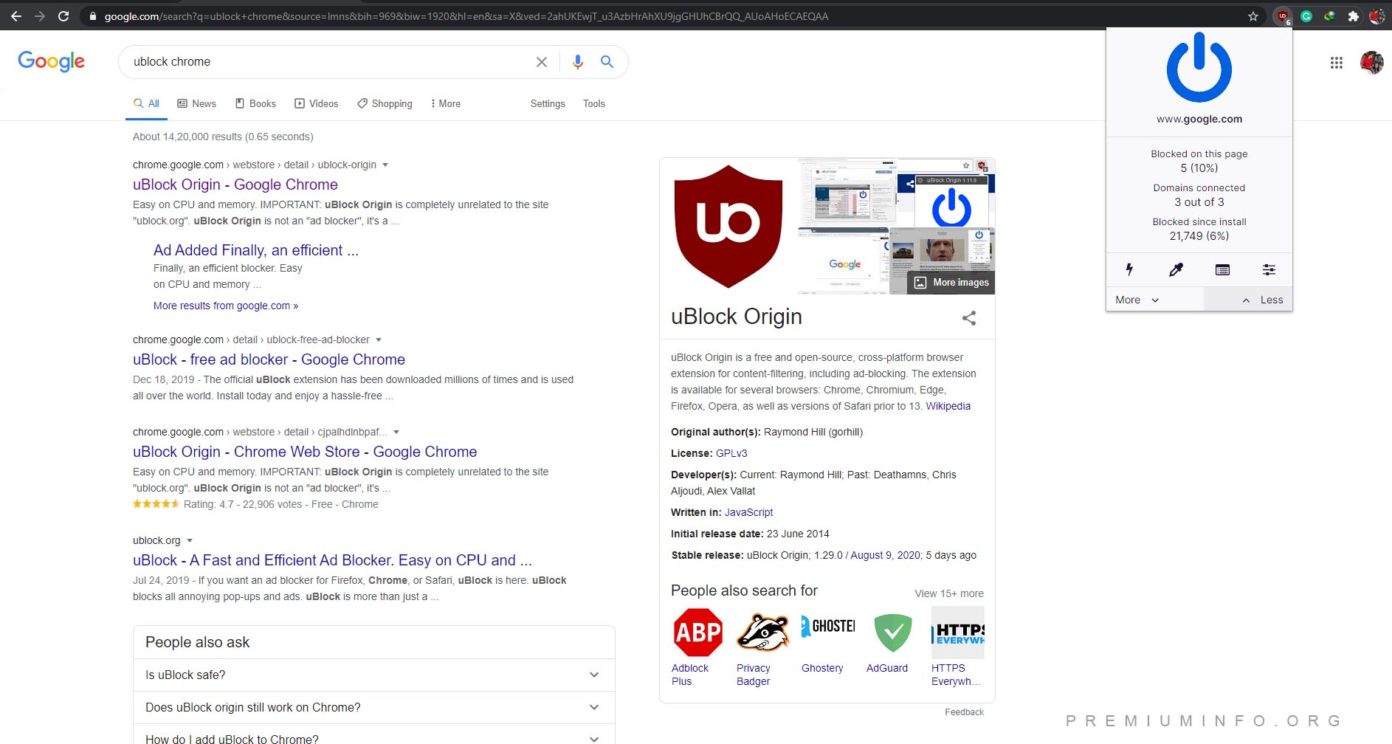Open search Tools

[x=594, y=103]
